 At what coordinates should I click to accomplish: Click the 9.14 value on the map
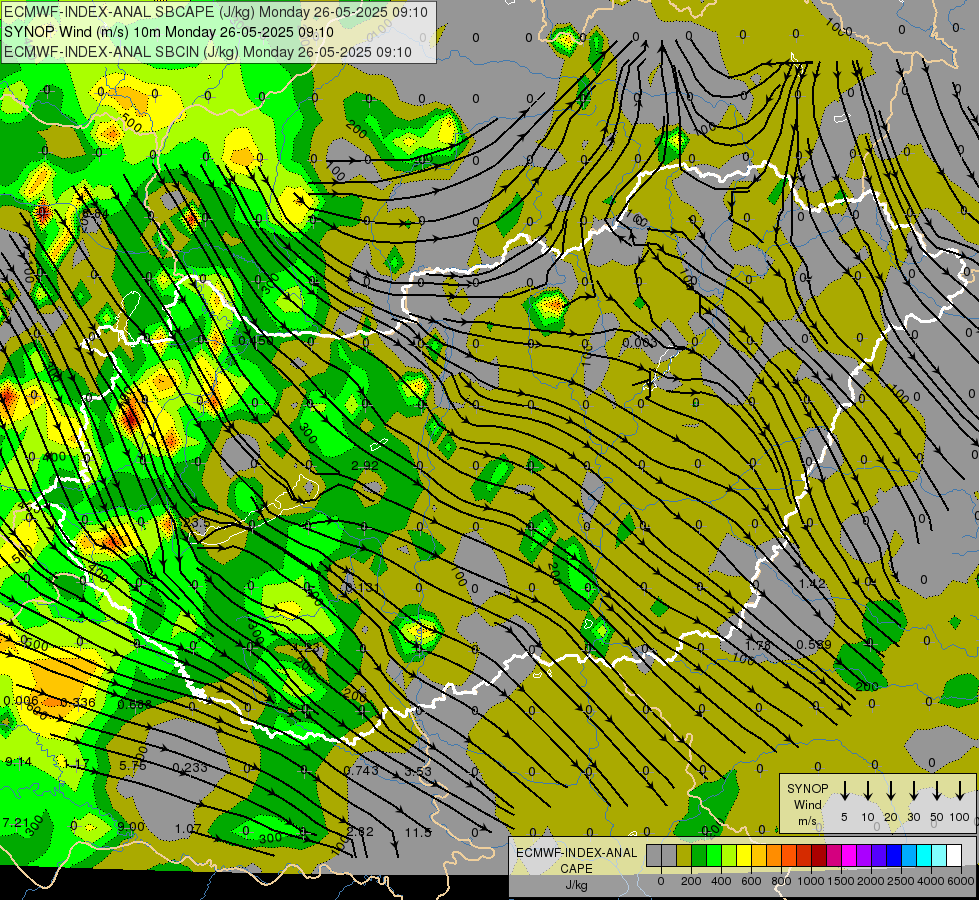[x=18, y=762]
